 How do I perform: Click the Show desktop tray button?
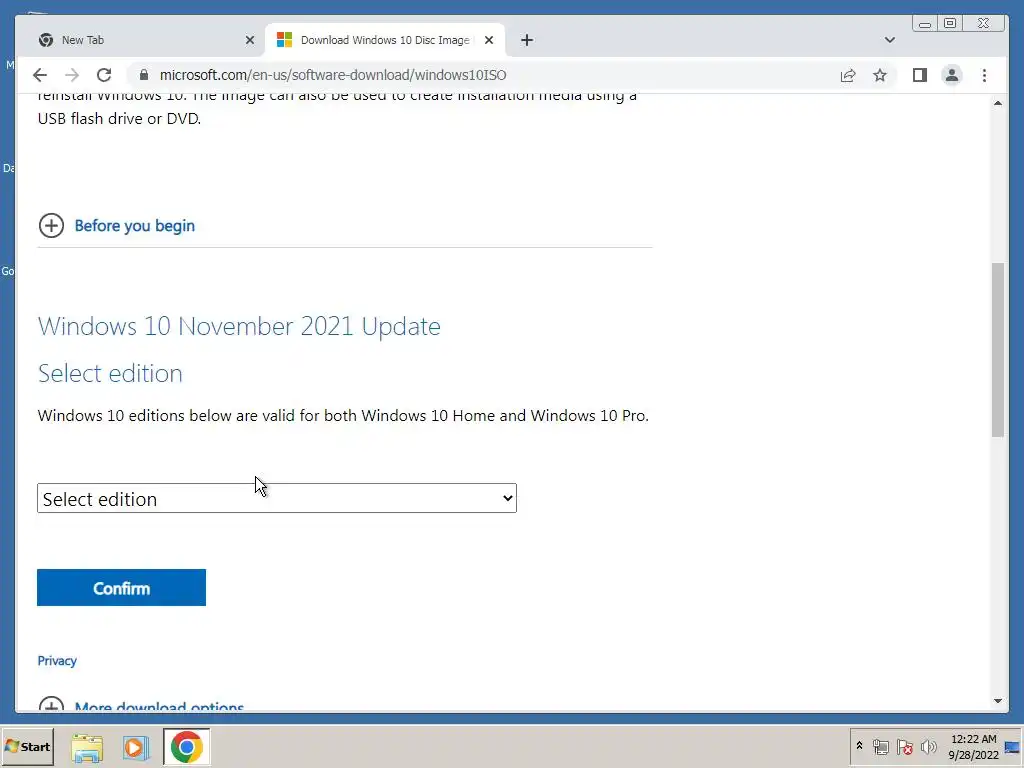pyautogui.click(x=1013, y=746)
